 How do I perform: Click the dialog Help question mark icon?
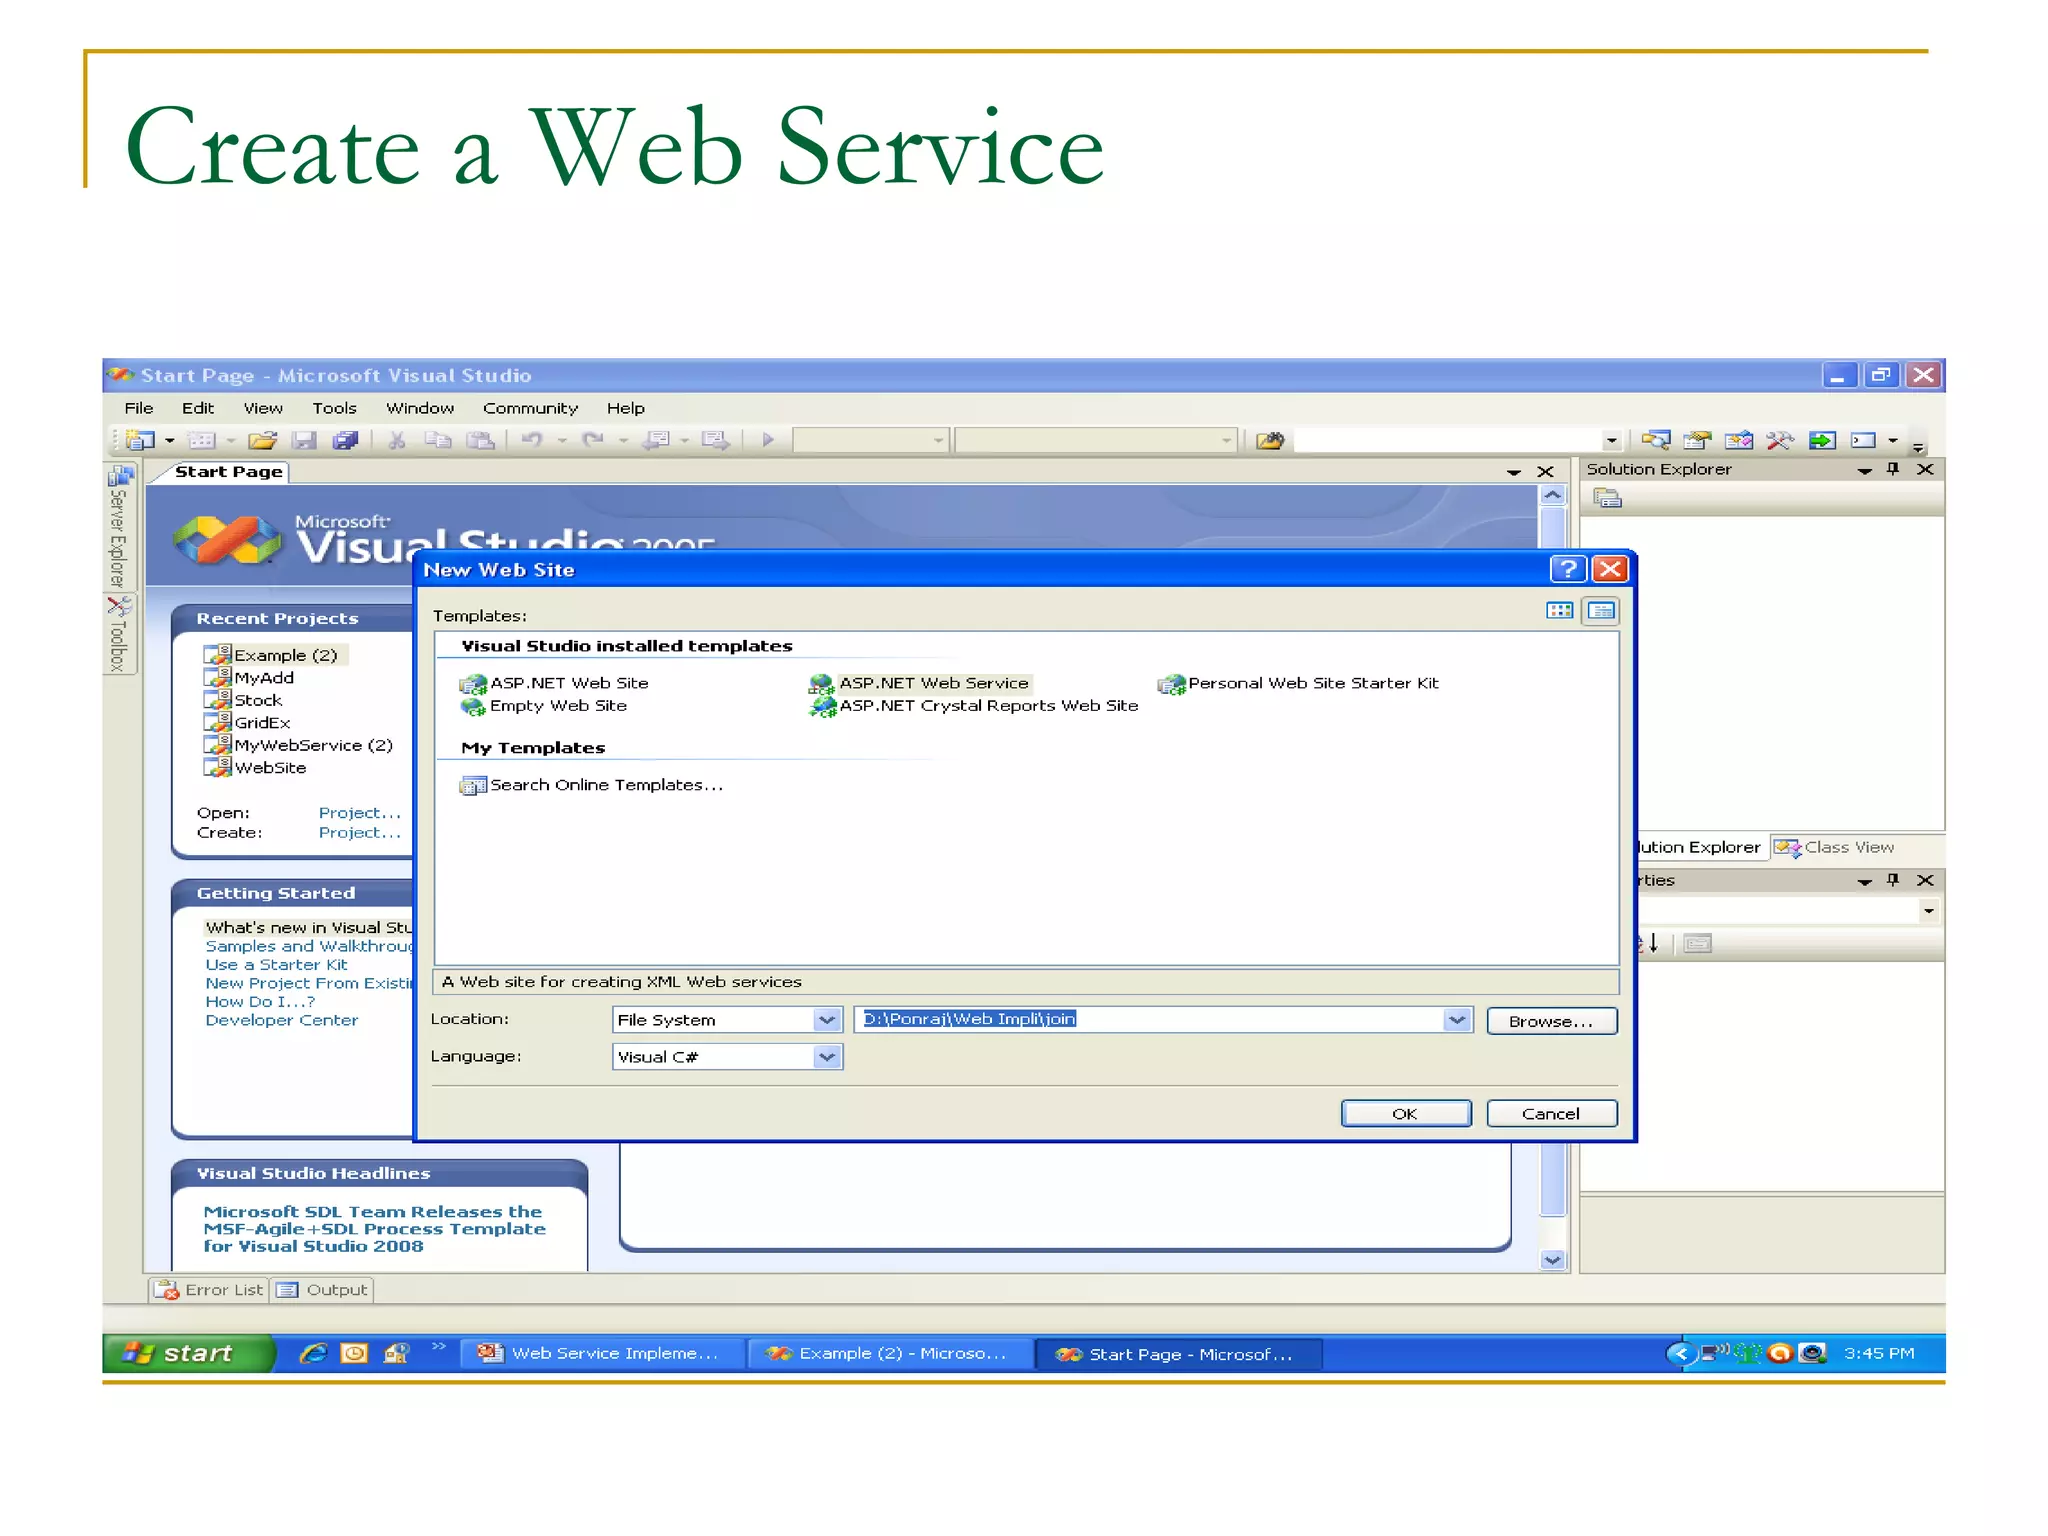click(1568, 569)
